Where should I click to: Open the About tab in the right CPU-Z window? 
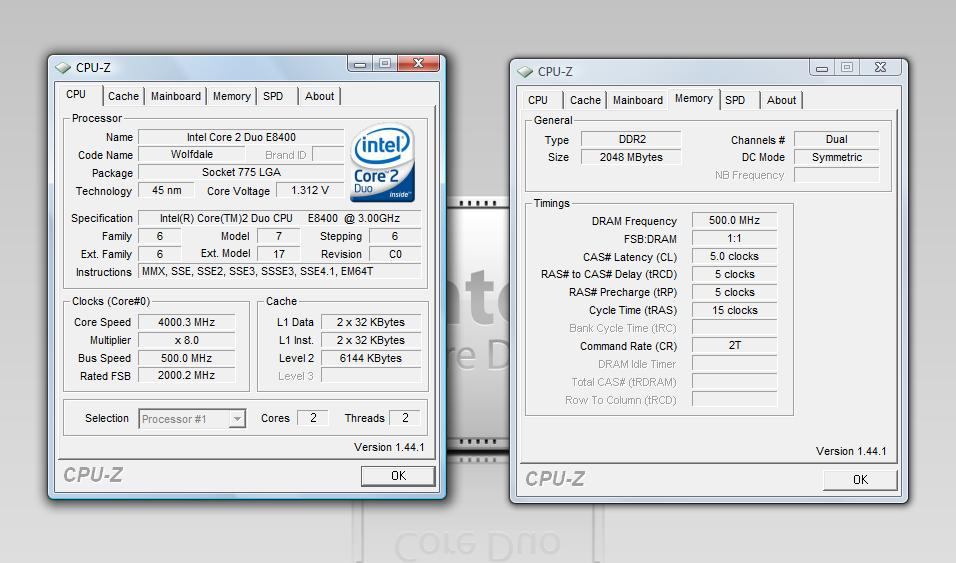(782, 100)
